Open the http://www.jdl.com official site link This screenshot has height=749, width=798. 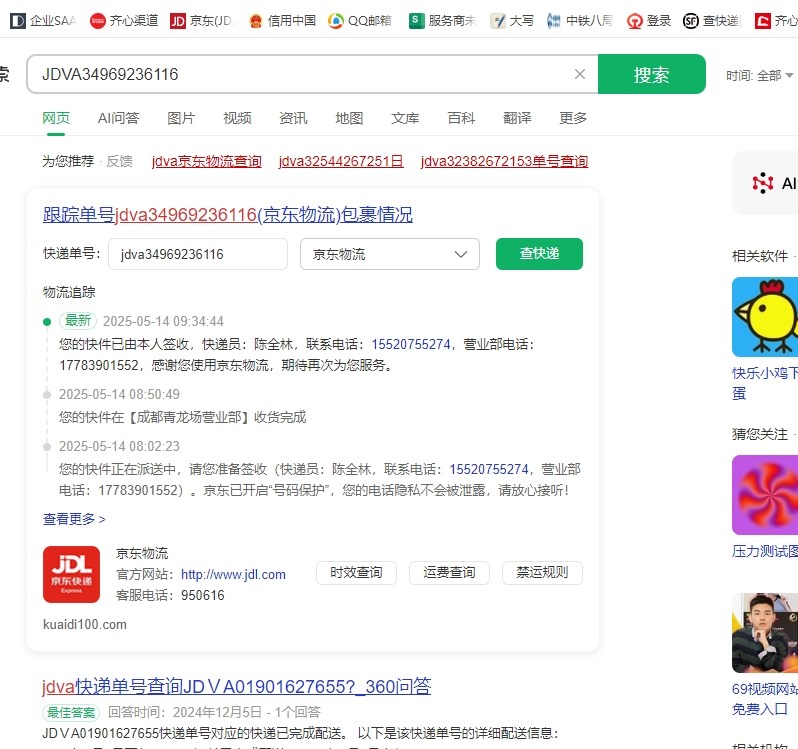pyautogui.click(x=233, y=574)
